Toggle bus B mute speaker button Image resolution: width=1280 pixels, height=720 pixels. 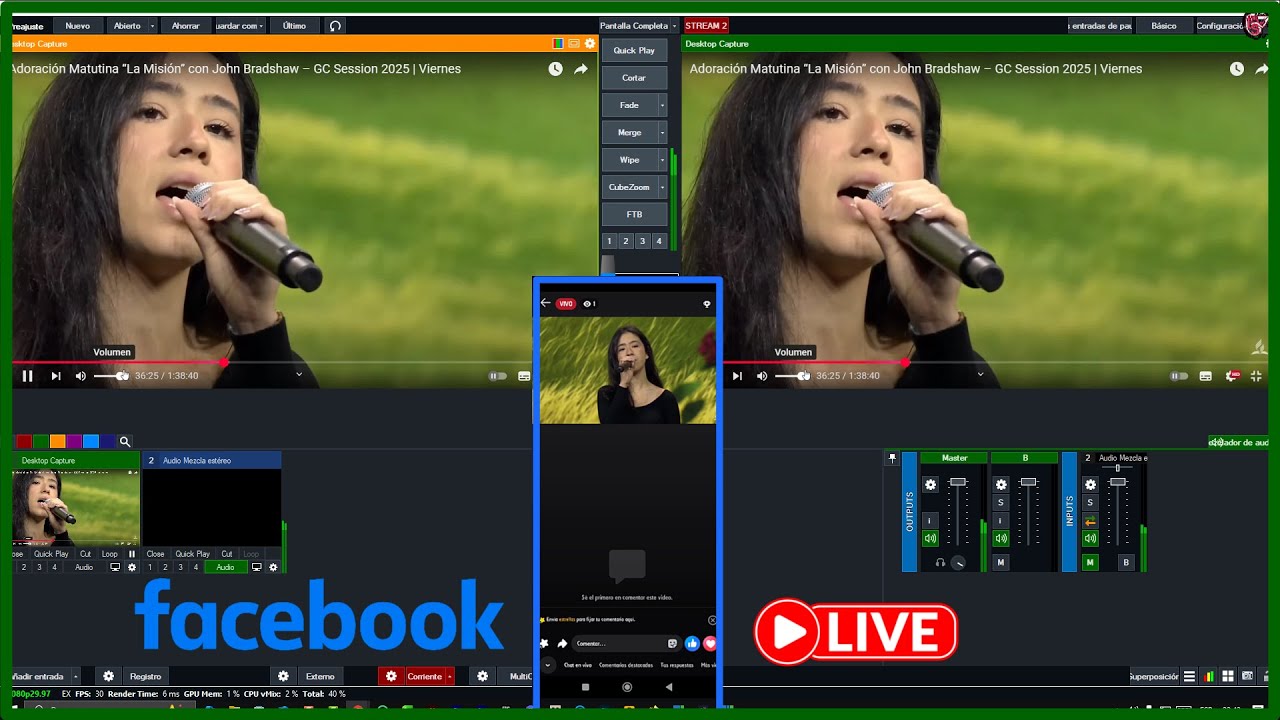(x=1001, y=538)
